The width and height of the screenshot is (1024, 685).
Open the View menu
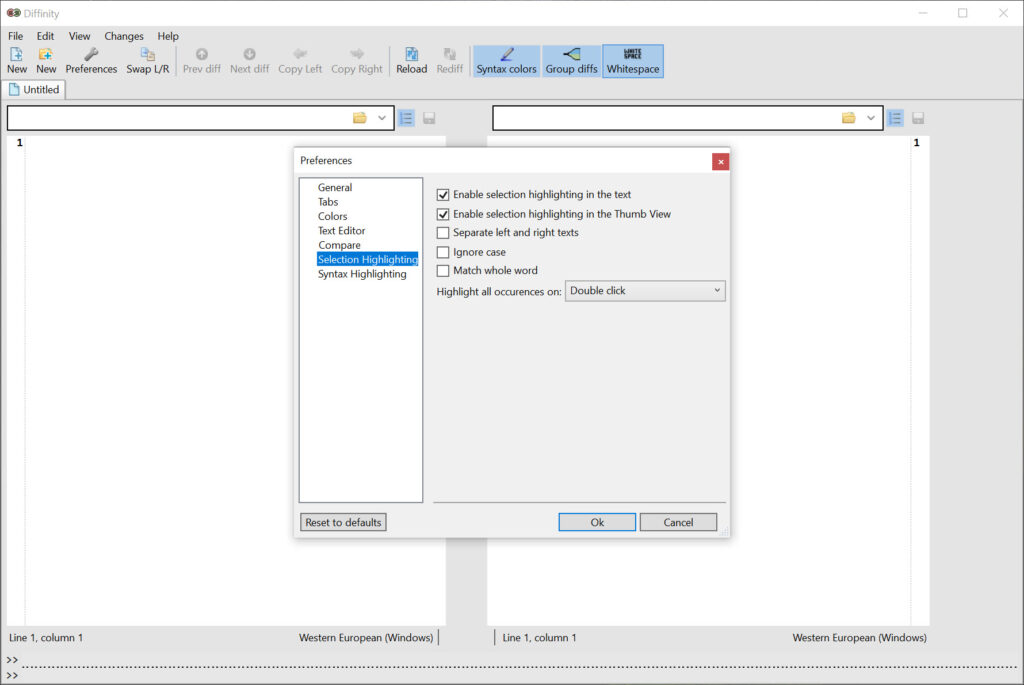click(x=80, y=36)
